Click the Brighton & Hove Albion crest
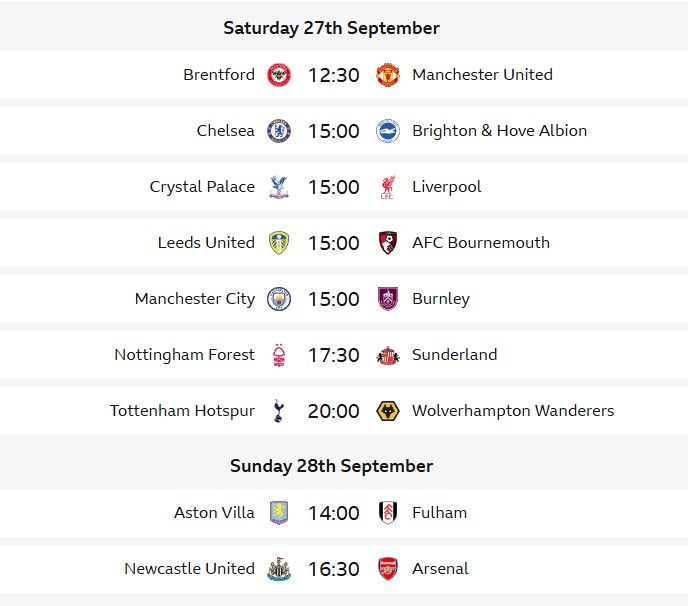Viewport: 688px width, 606px height. pos(388,131)
